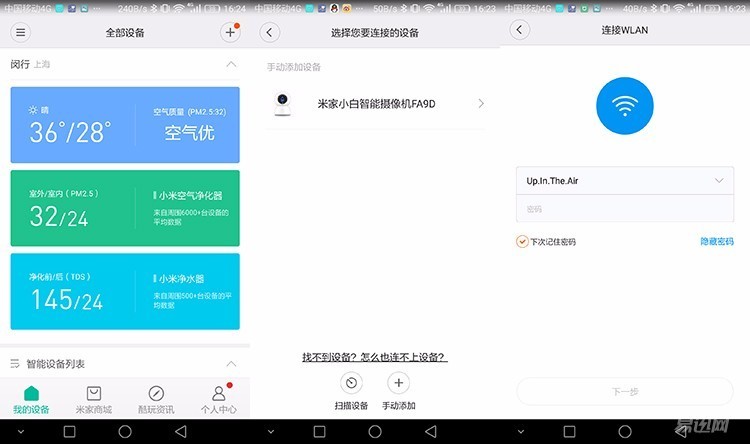This screenshot has width=750, height=444.
Task: Open the hamburger menu on 全部设备 screen
Action: coord(21,33)
